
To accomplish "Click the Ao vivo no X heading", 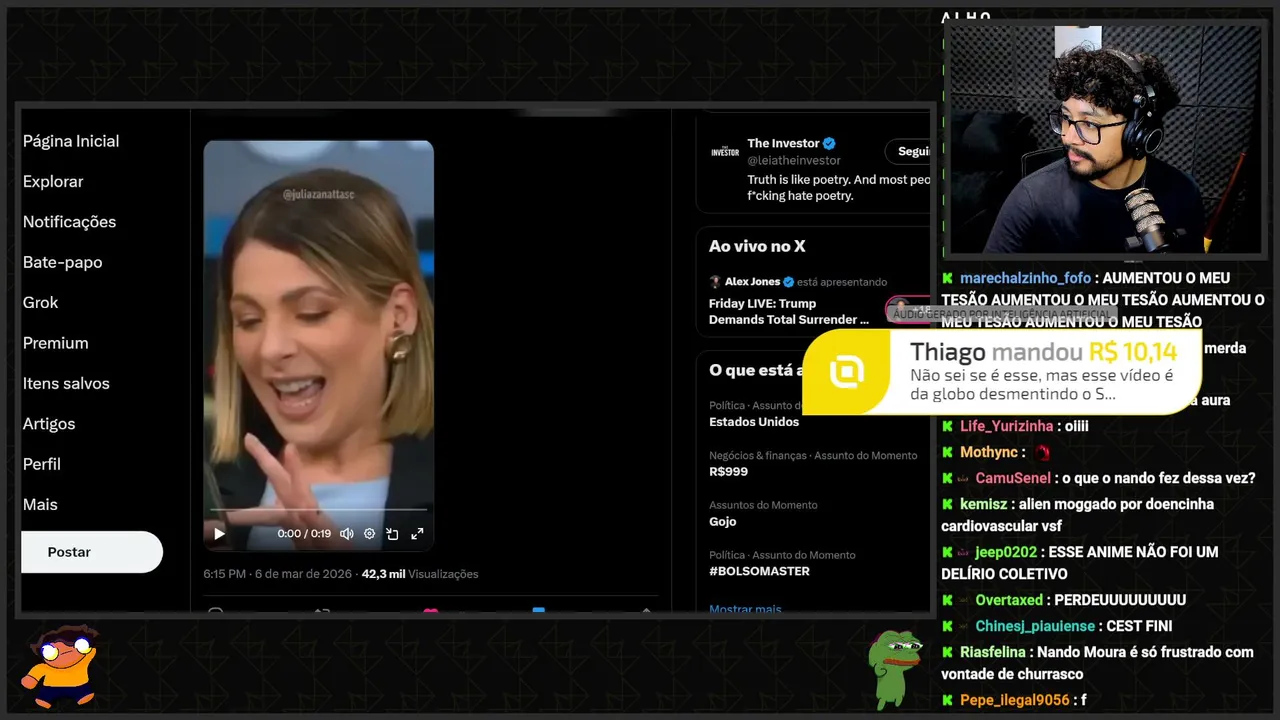I will point(757,246).
